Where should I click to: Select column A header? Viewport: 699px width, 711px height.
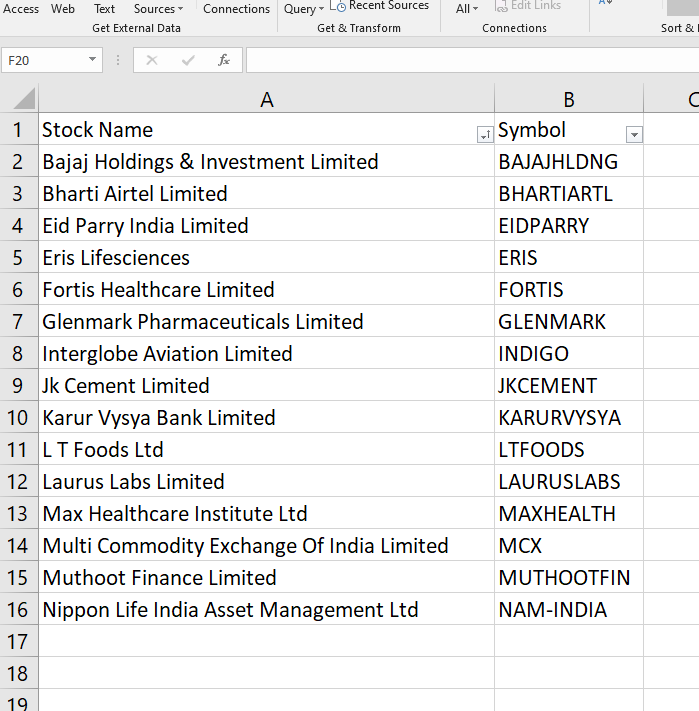click(x=266, y=99)
